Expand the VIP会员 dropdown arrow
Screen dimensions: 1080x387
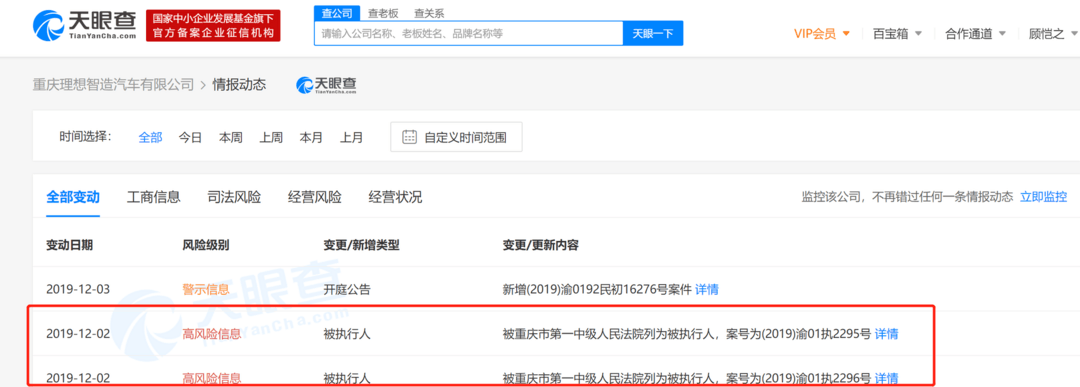pos(847,33)
